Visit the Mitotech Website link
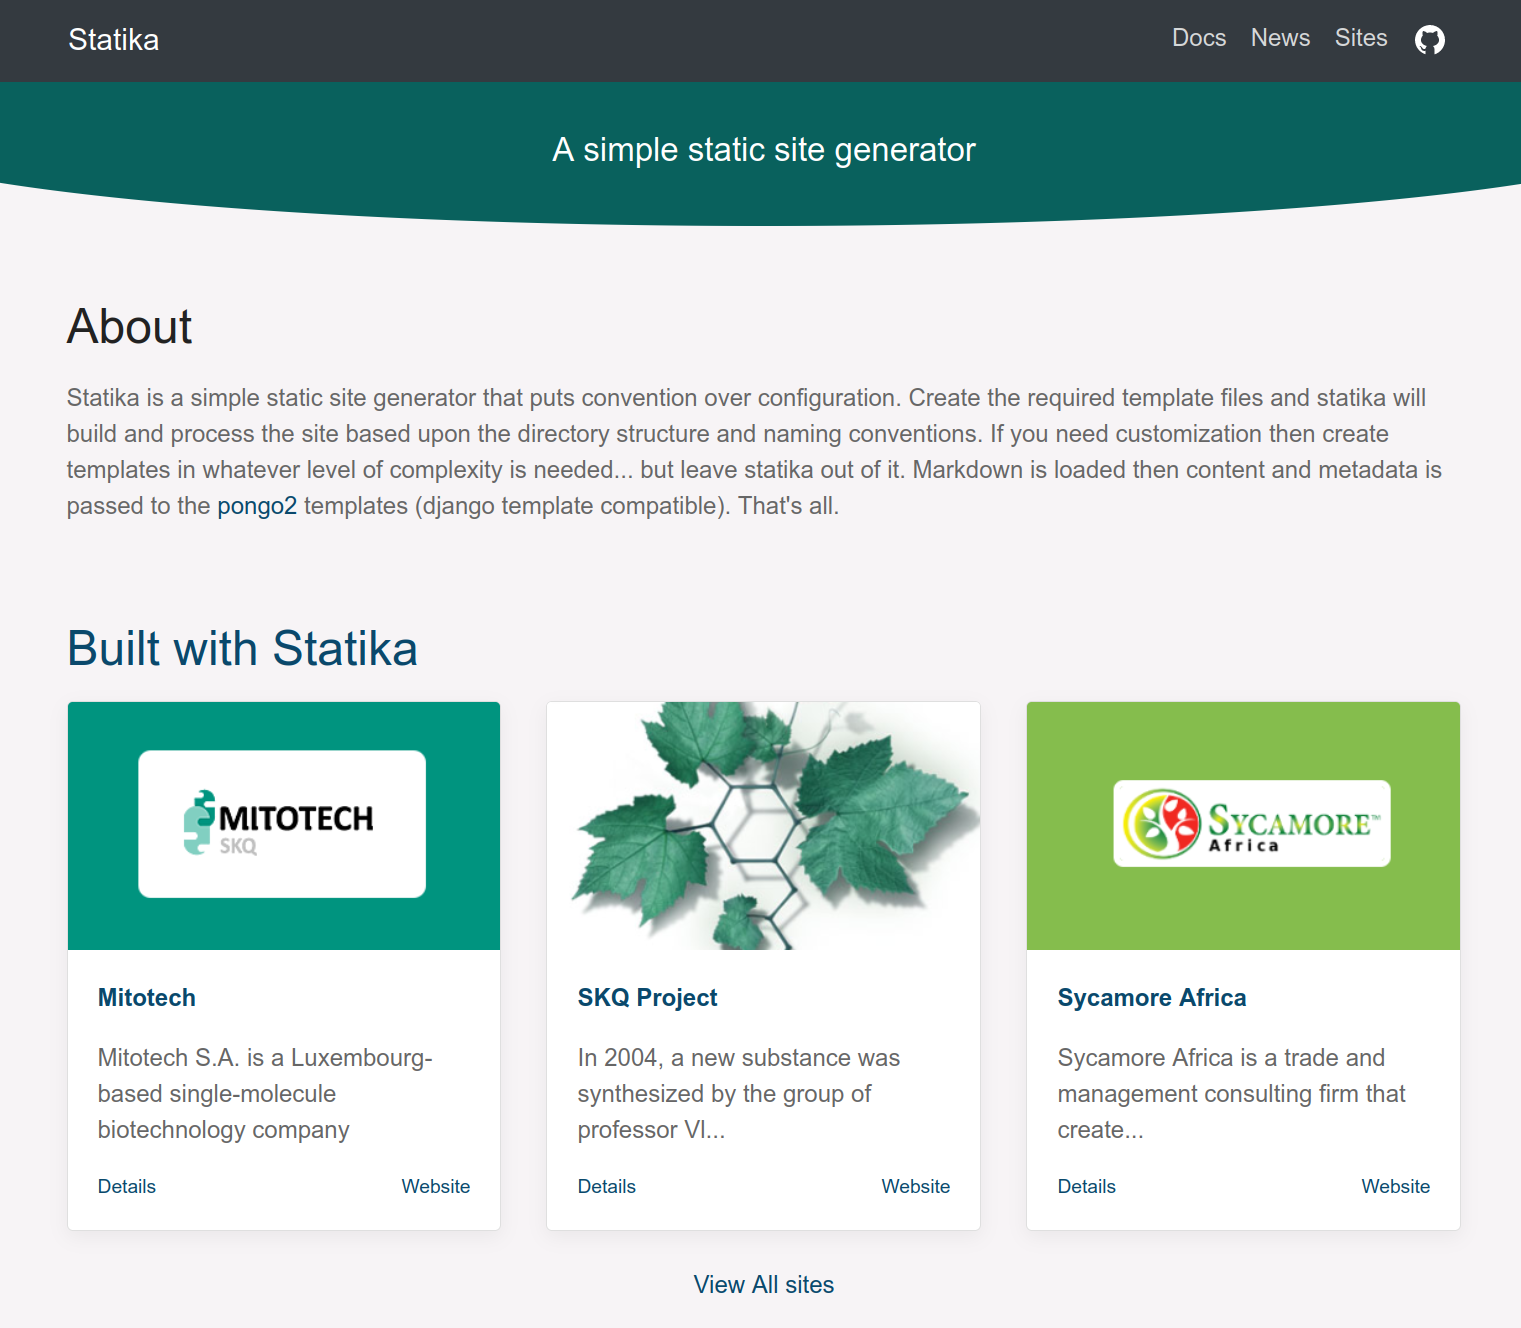The image size is (1521, 1328). tap(435, 1187)
